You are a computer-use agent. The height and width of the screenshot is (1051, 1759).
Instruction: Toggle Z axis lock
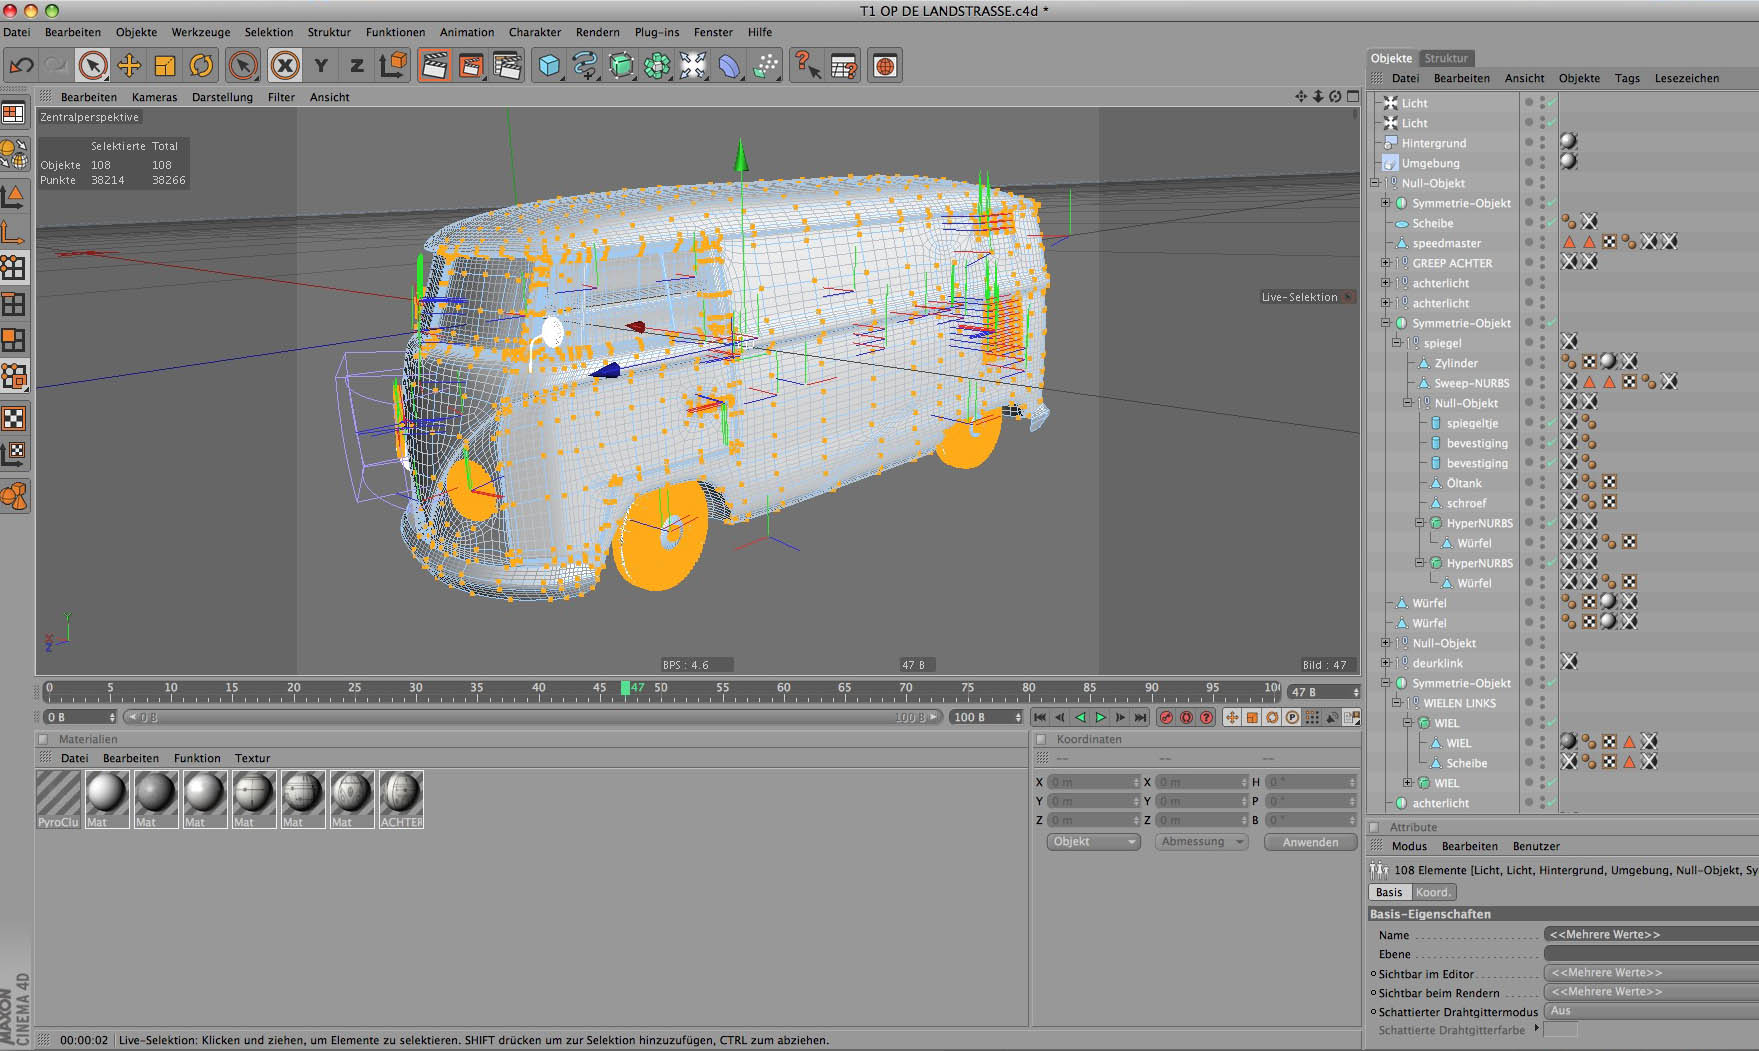(x=357, y=66)
